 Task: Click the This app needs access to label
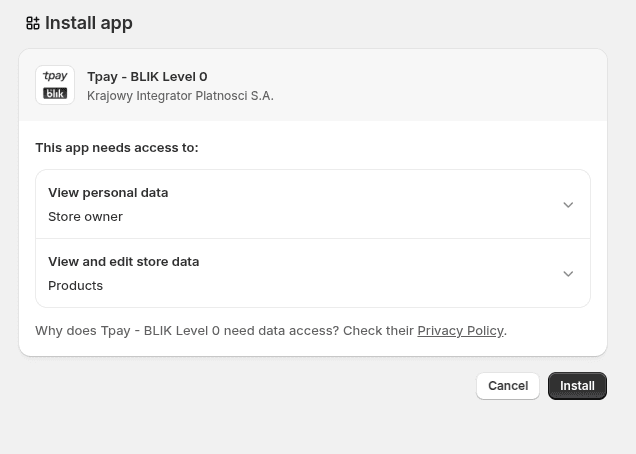pos(116,147)
